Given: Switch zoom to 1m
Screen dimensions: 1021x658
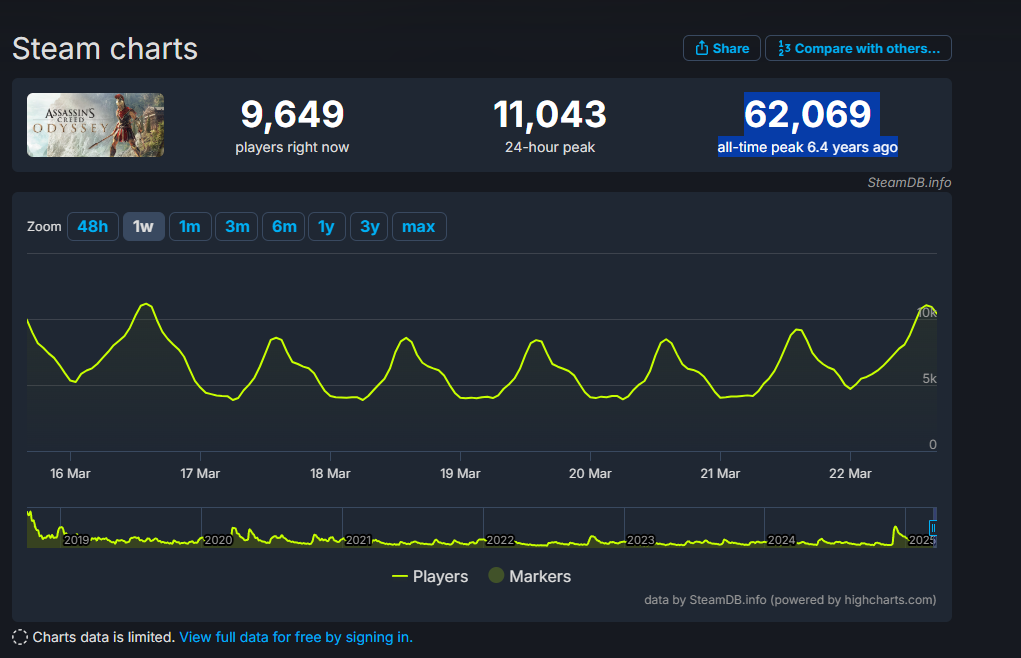Looking at the screenshot, I should click(189, 226).
